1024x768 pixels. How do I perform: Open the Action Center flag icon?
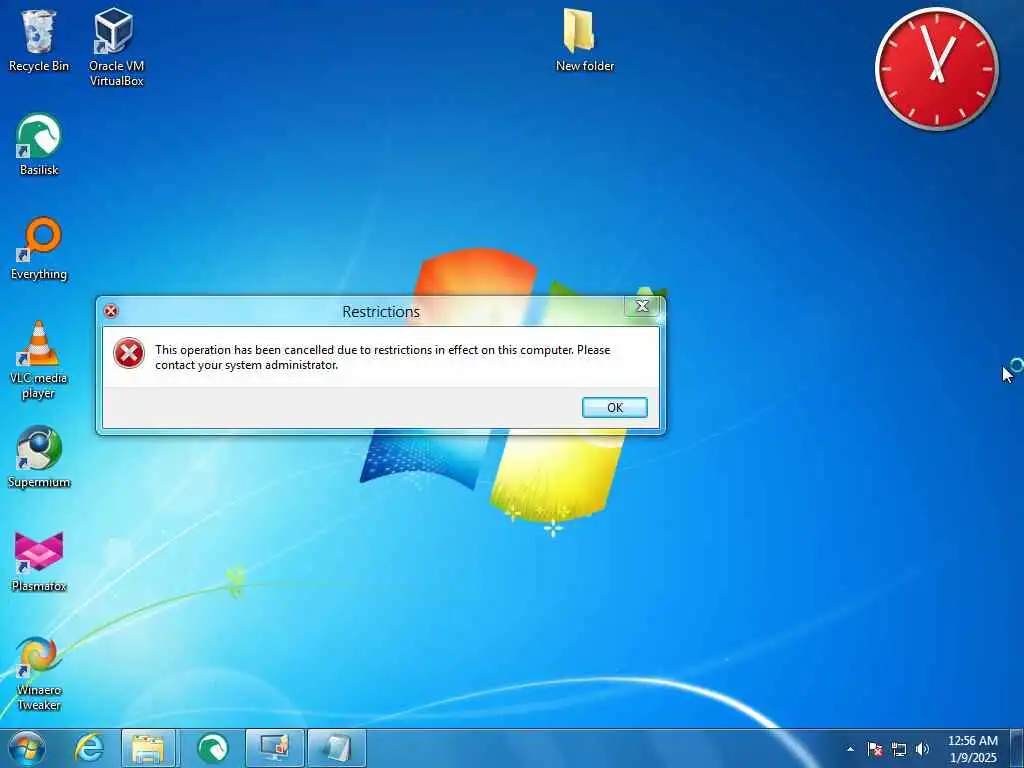875,749
